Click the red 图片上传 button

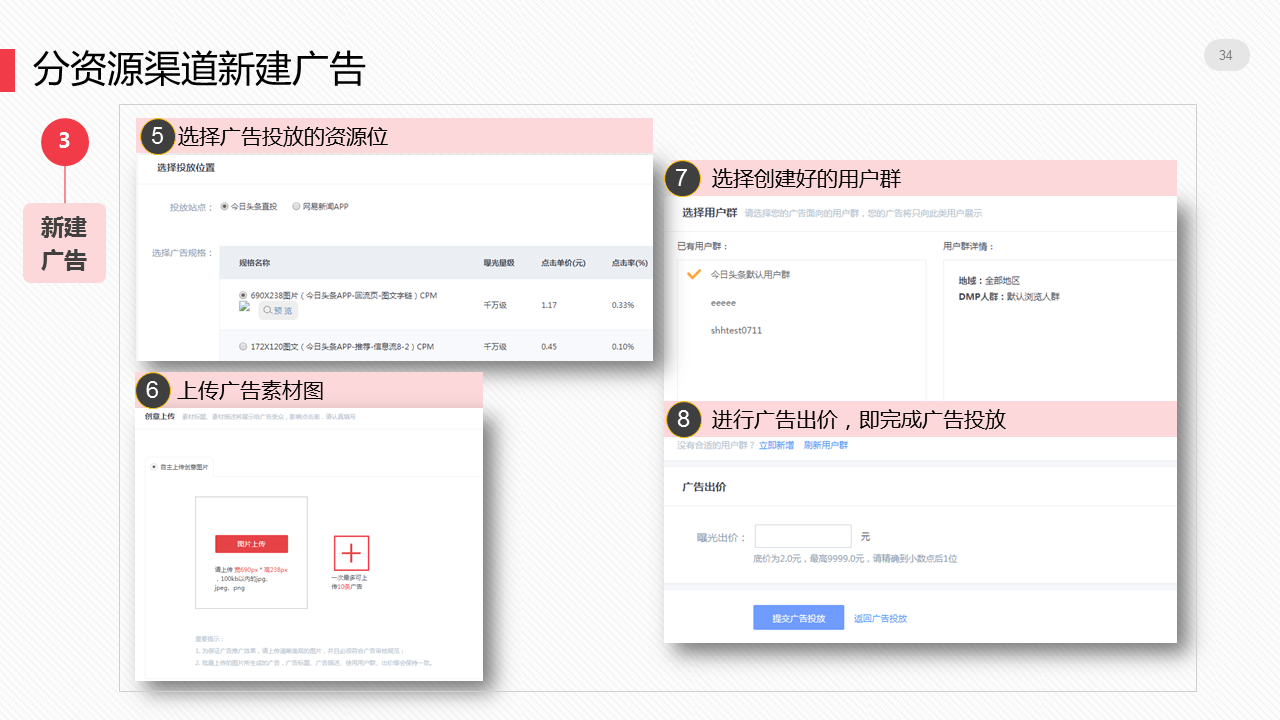[251, 544]
